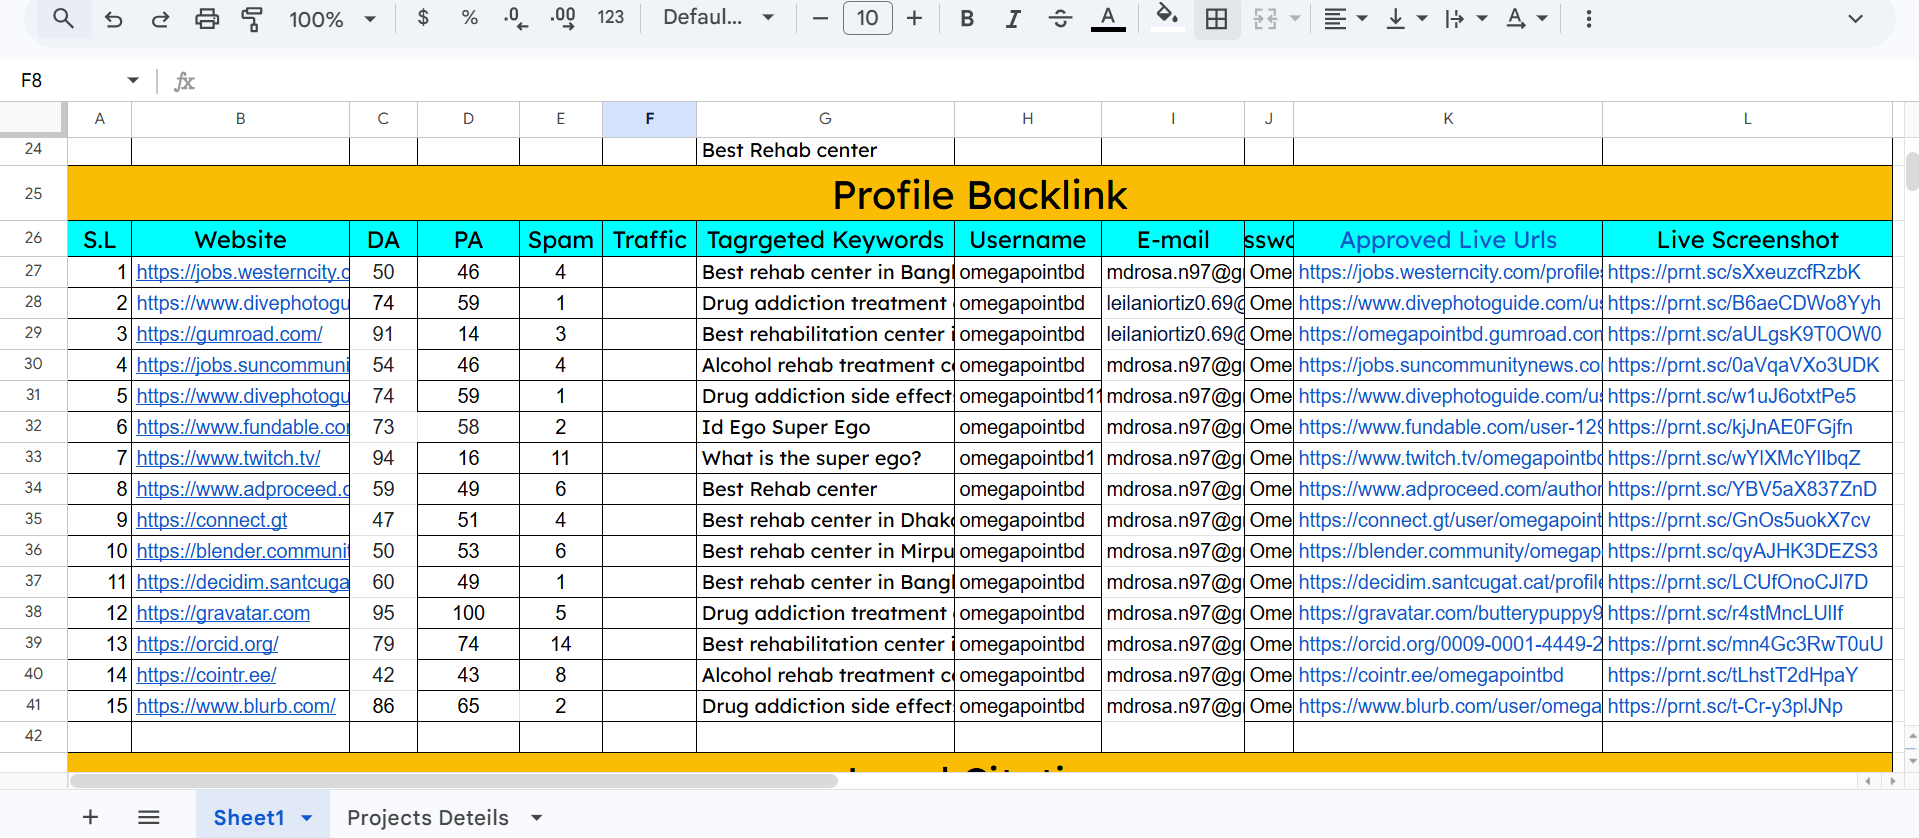This screenshot has height=838, width=1919.
Task: Increase decimal places
Action: 563,18
